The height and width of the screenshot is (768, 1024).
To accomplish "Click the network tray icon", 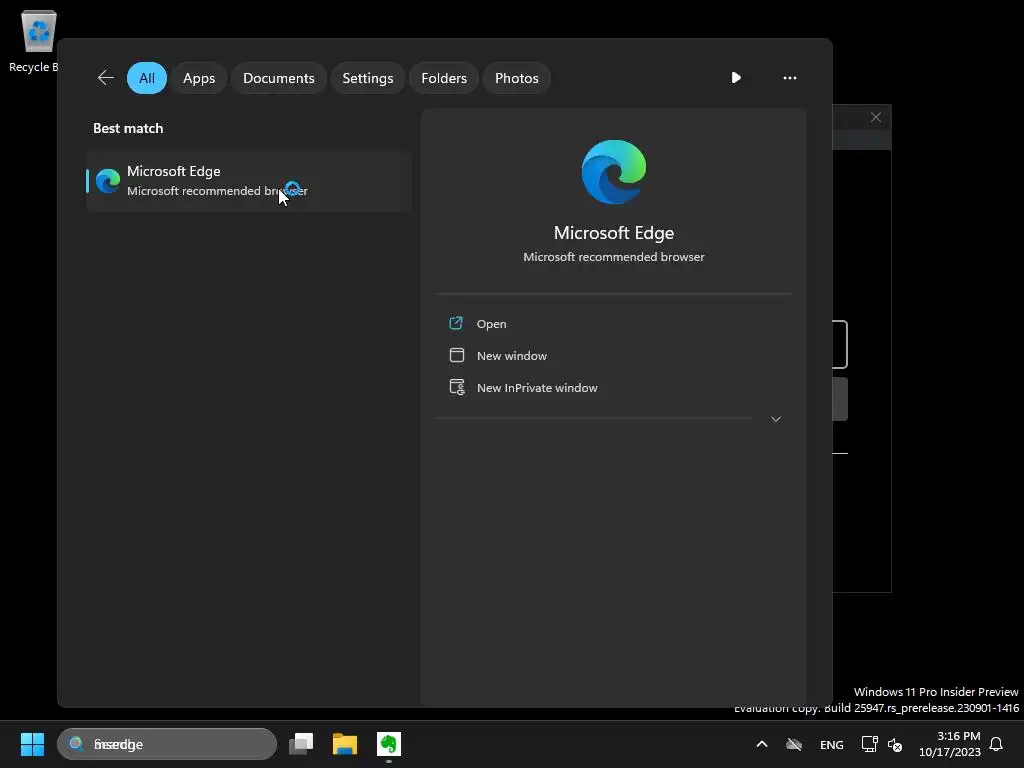I will click(869, 744).
